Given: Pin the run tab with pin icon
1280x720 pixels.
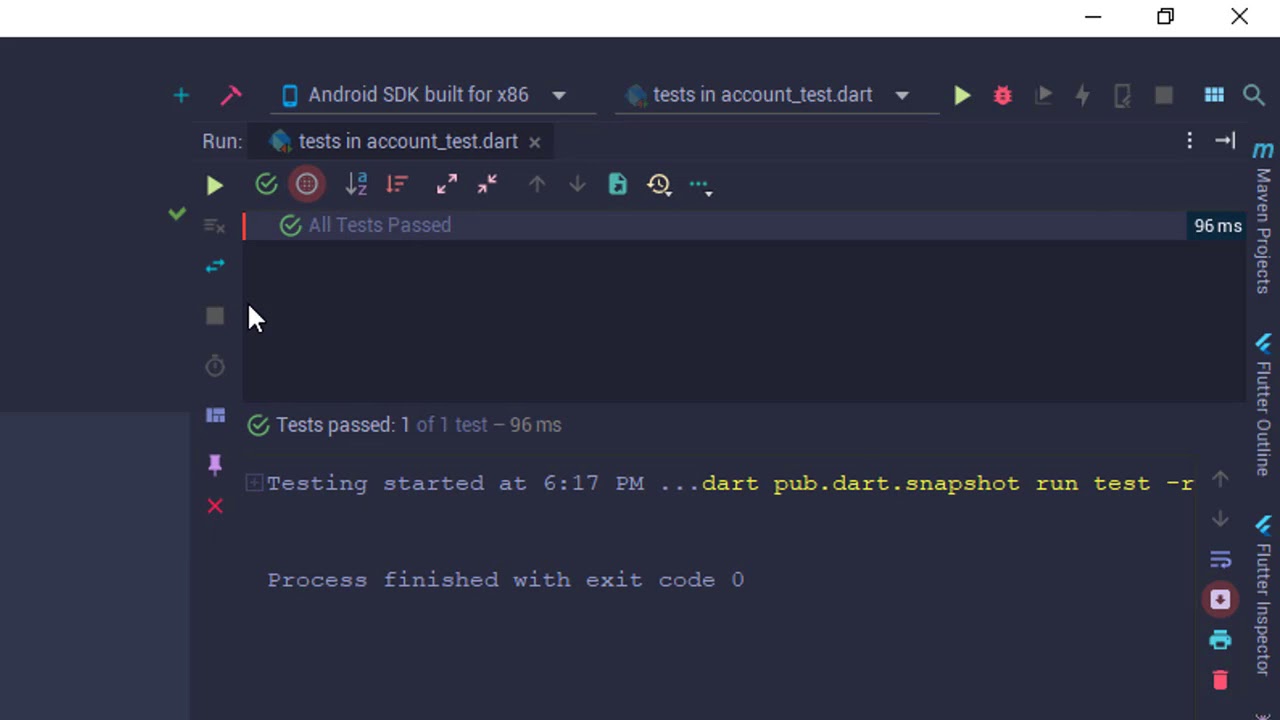Looking at the screenshot, I should (x=215, y=464).
